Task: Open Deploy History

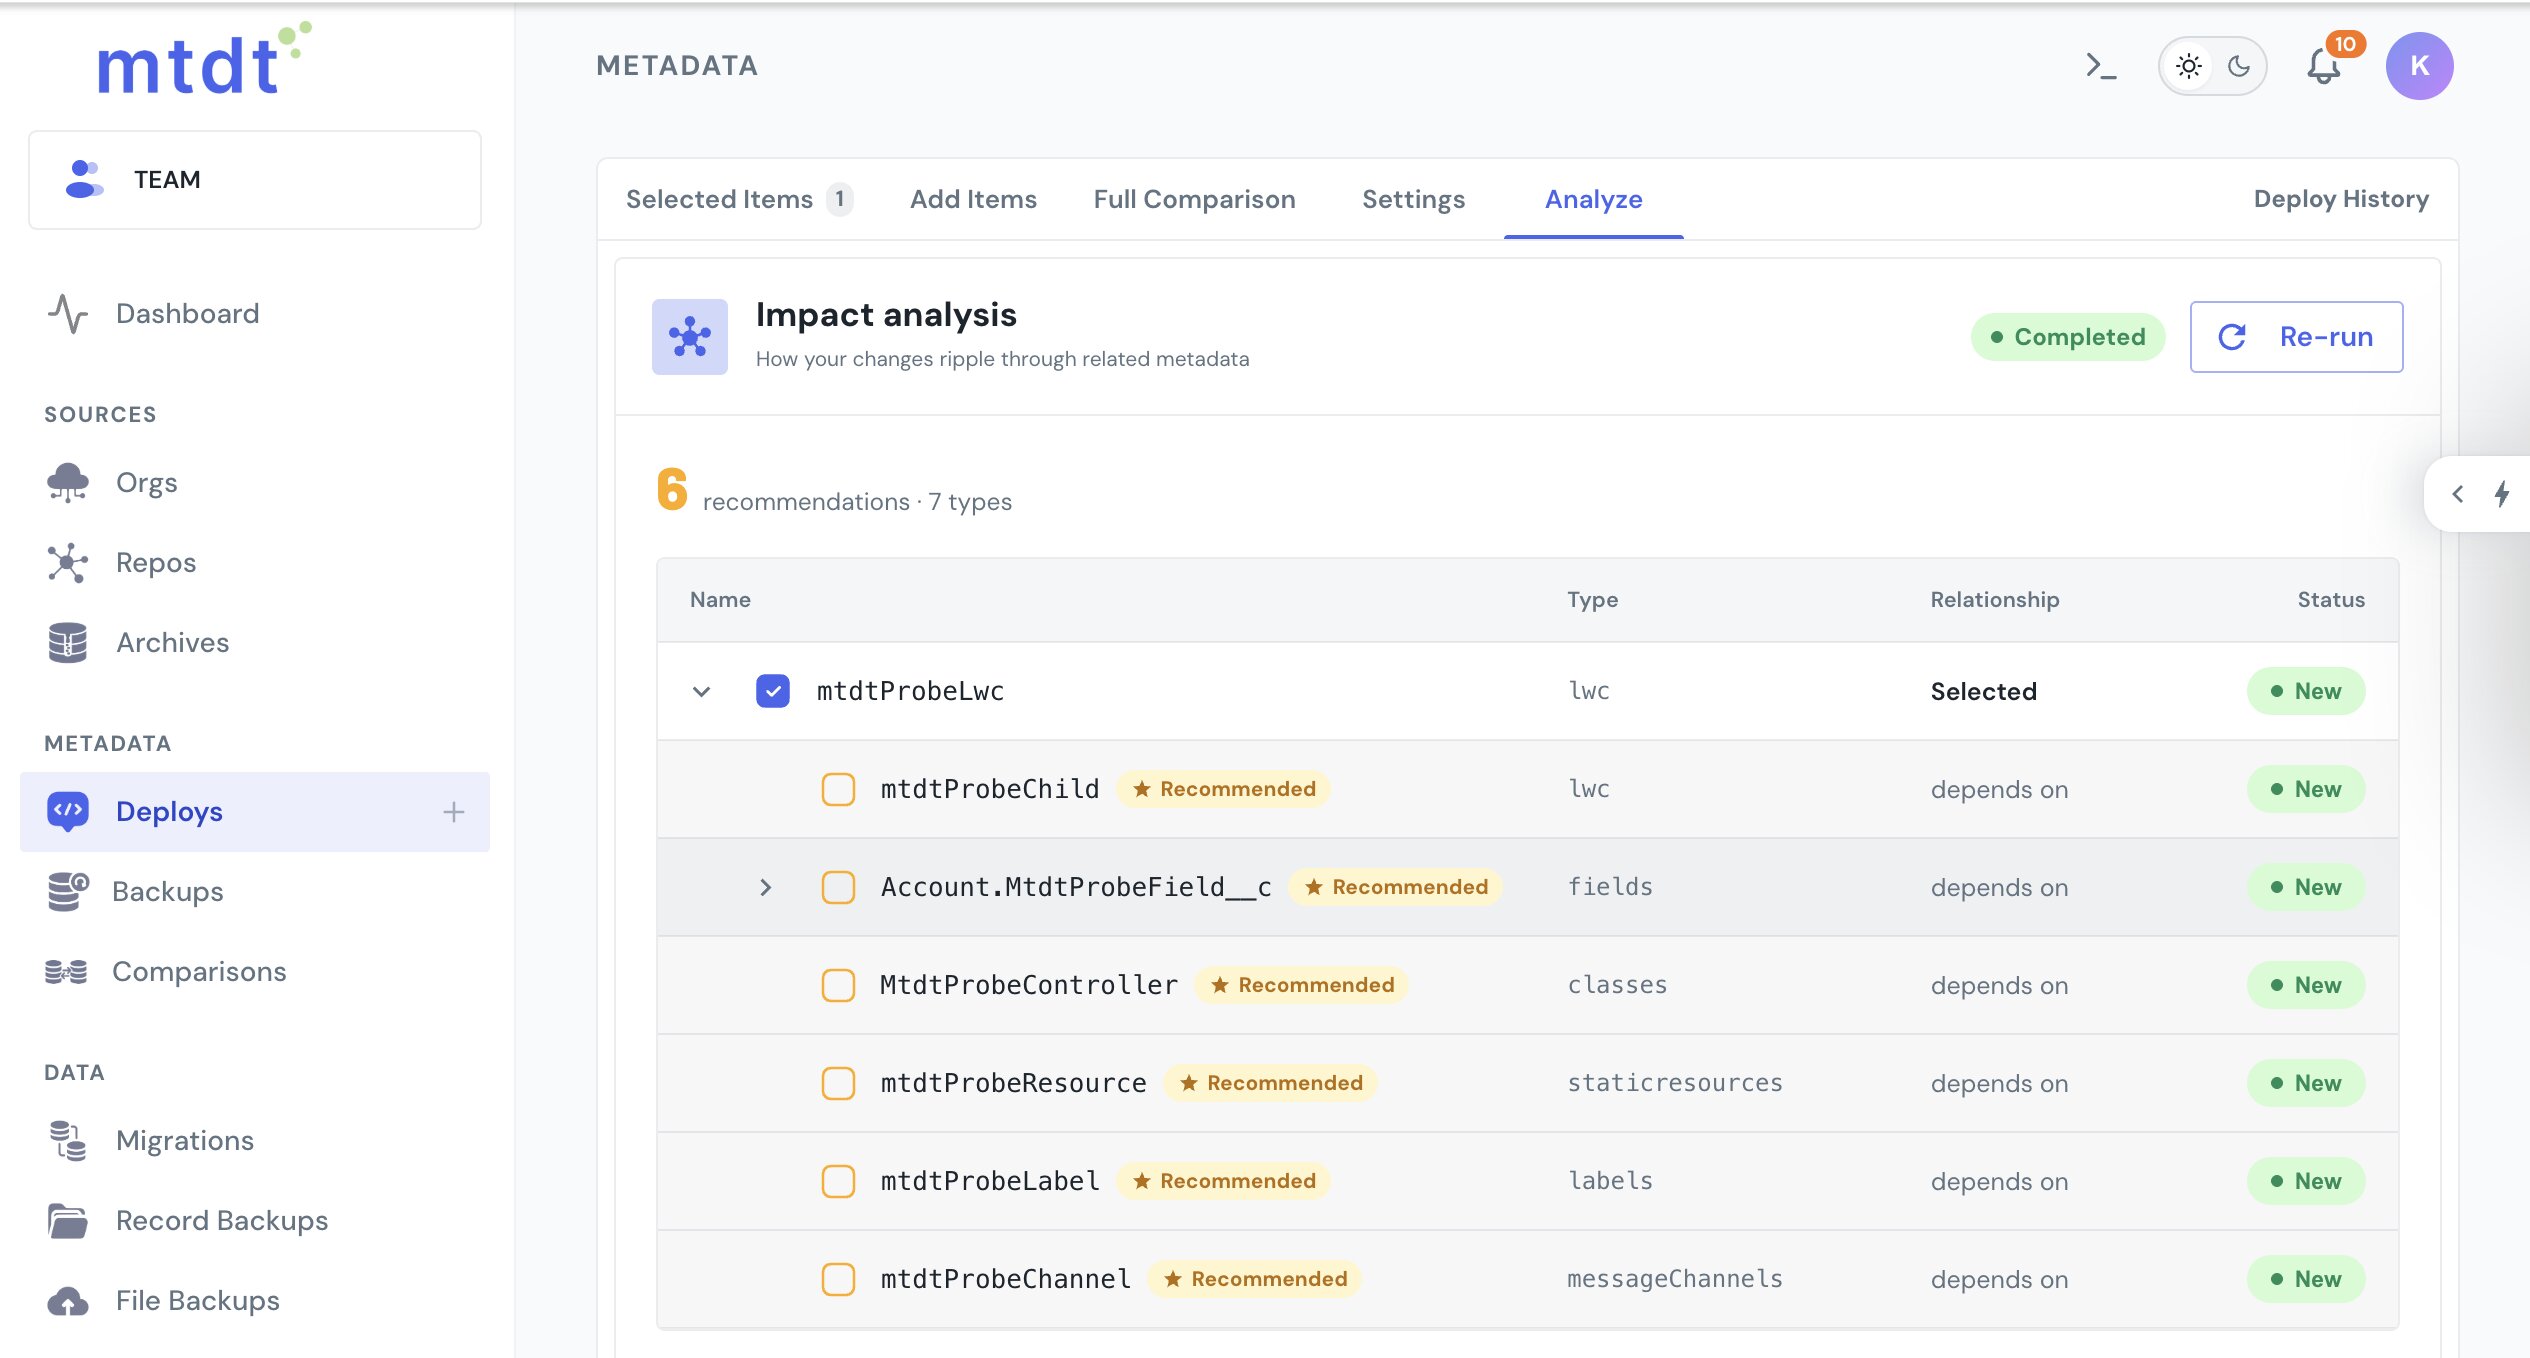Action: (x=2341, y=199)
